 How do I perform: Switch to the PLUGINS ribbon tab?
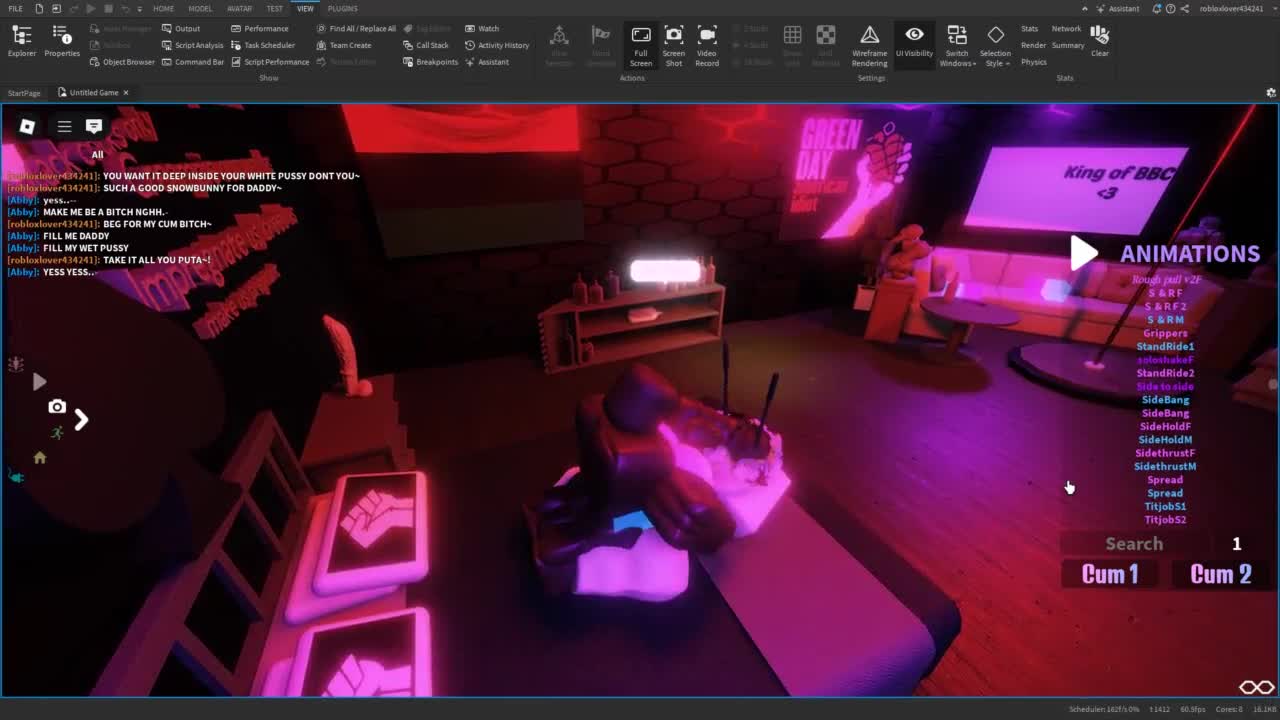click(x=342, y=8)
